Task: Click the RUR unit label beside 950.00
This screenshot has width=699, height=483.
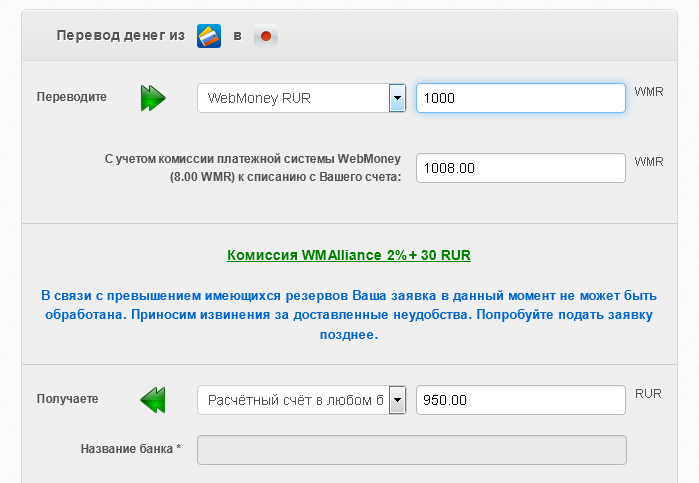Action: tap(648, 394)
